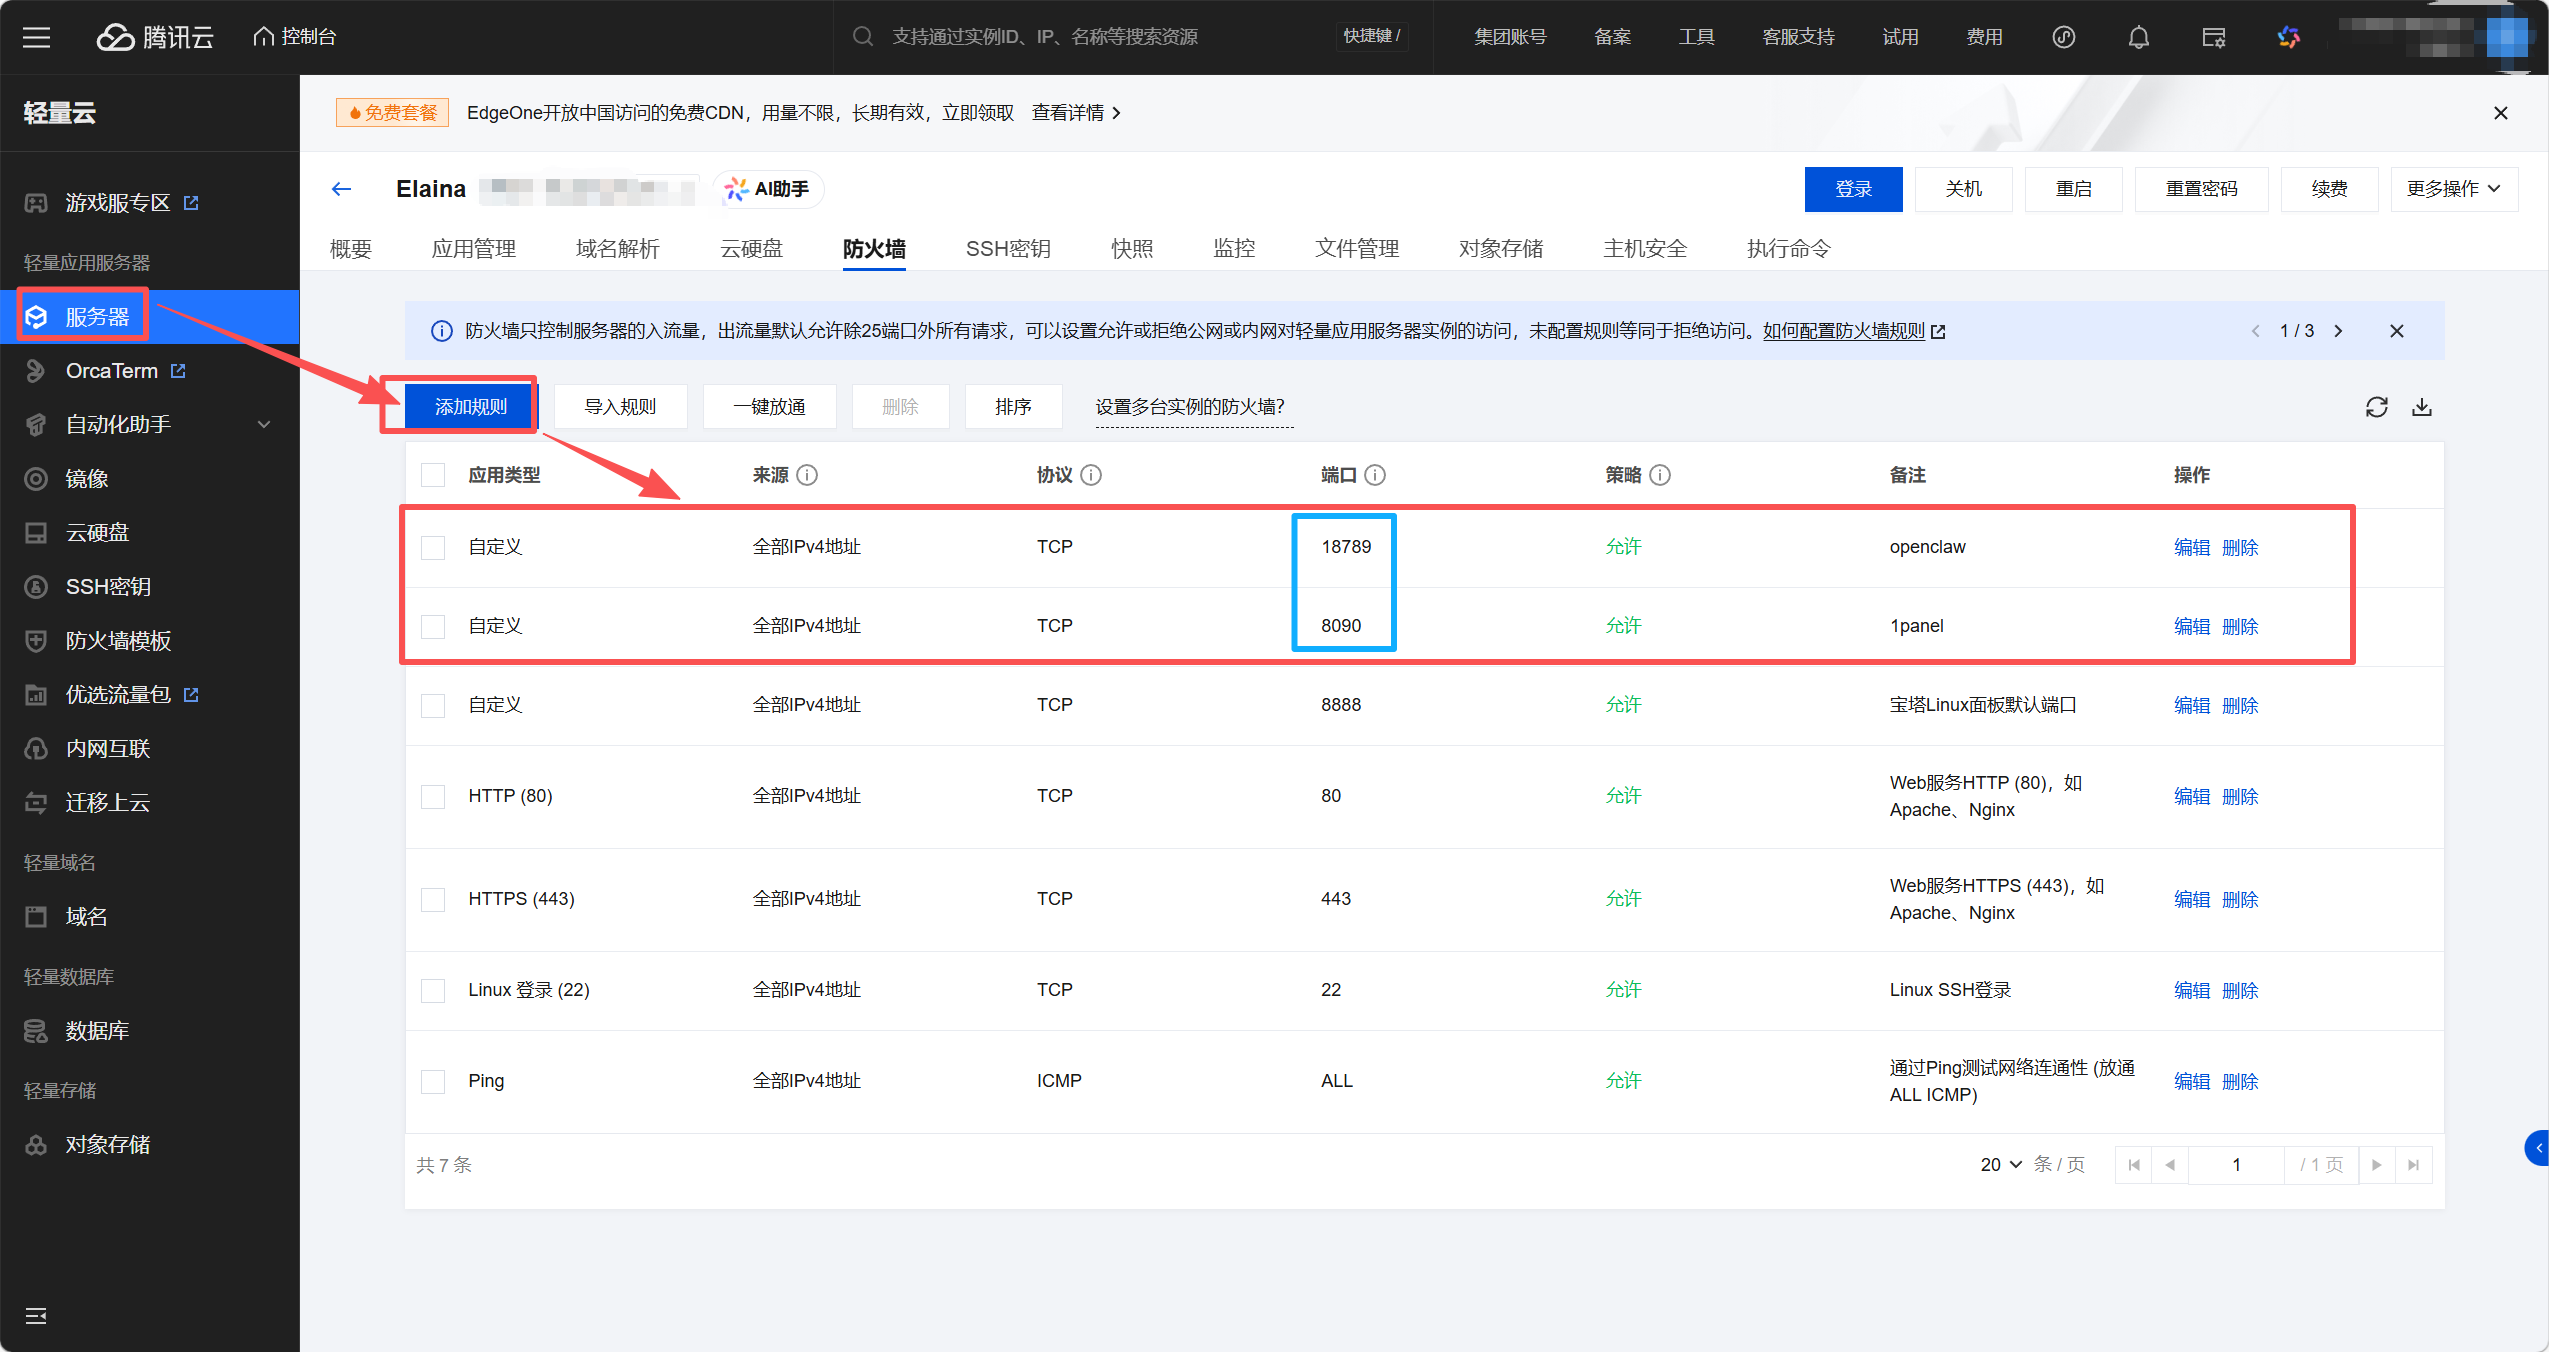The height and width of the screenshot is (1352, 2549).
Task: Click the top resource search field
Action: pyautogui.click(x=1045, y=37)
